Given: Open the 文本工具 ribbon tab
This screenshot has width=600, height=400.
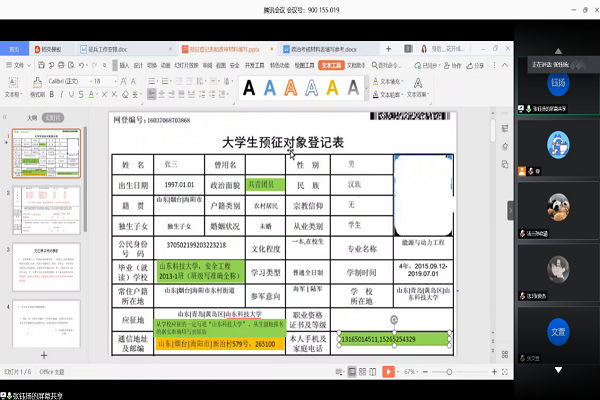Looking at the screenshot, I should pyautogui.click(x=334, y=66).
